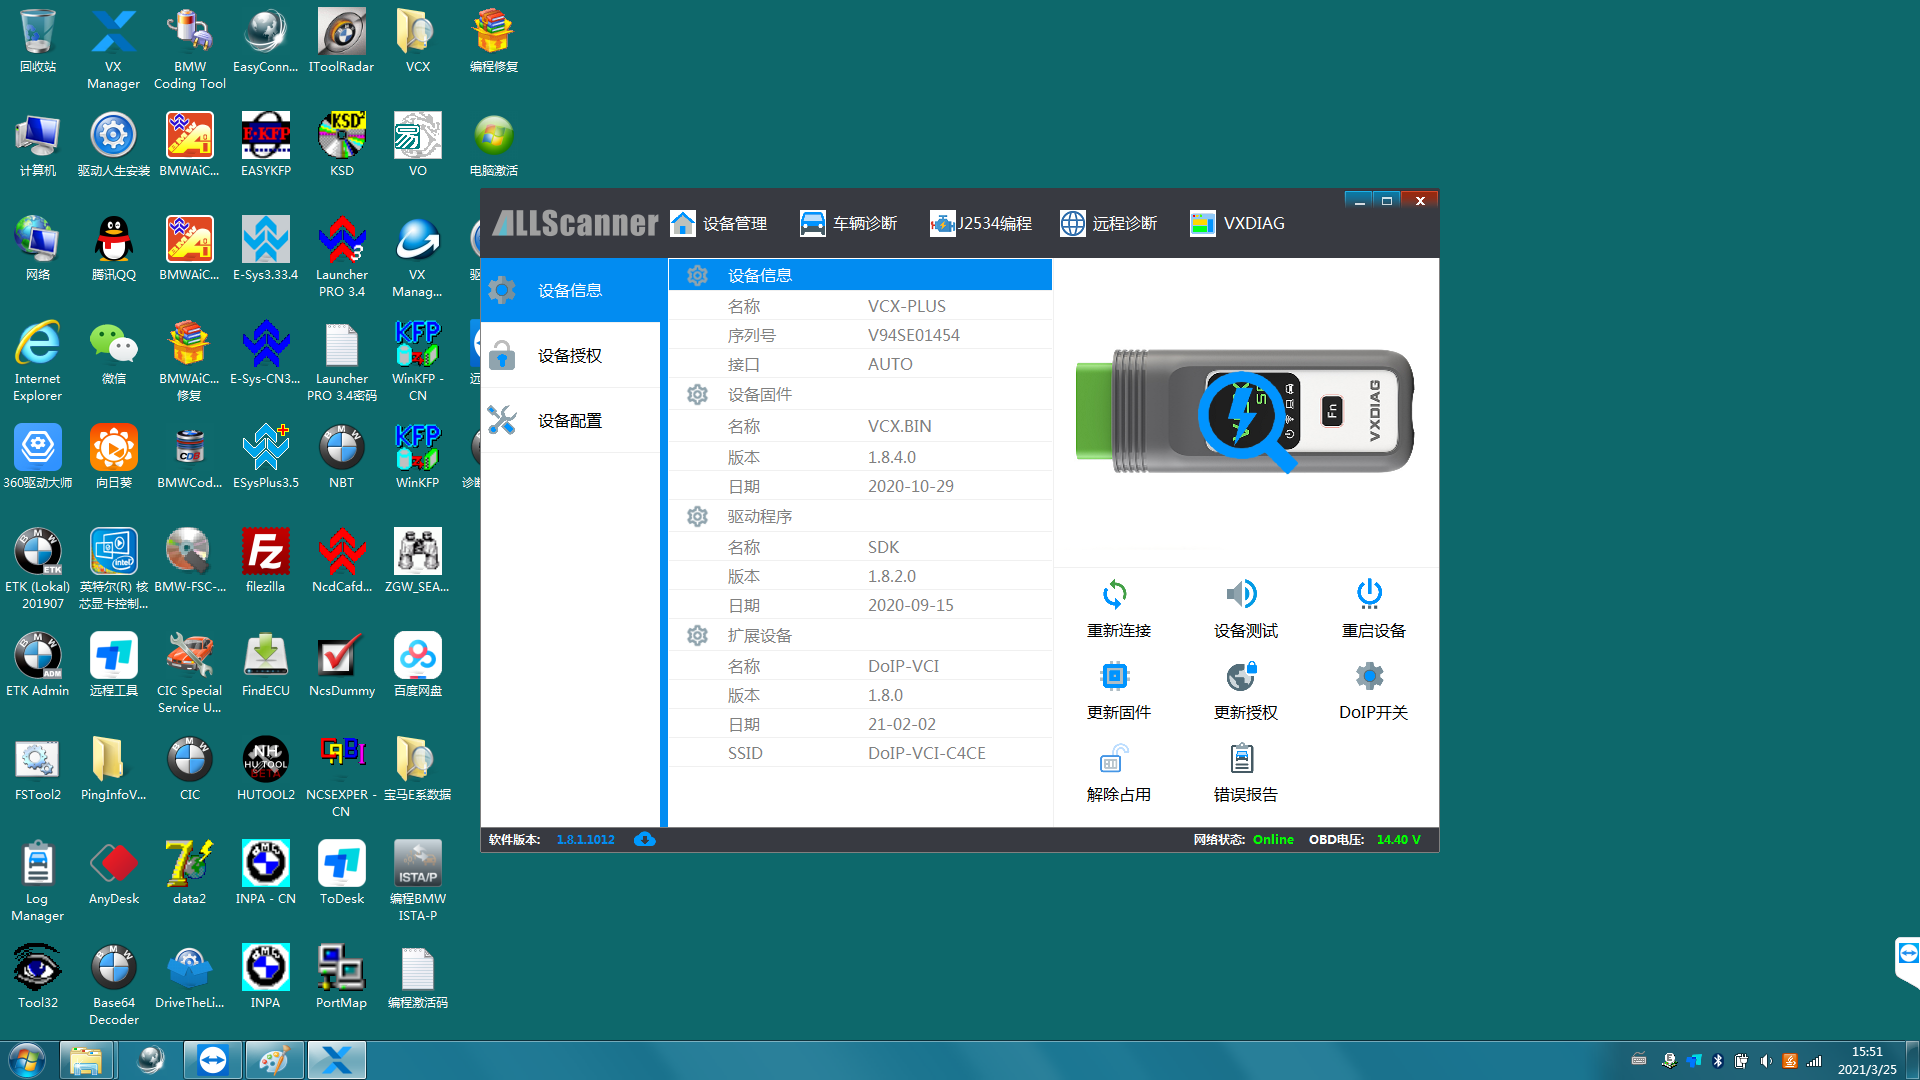Open 设备授权 in the sidebar
Viewport: 1920px width, 1080px height.
(x=570, y=355)
